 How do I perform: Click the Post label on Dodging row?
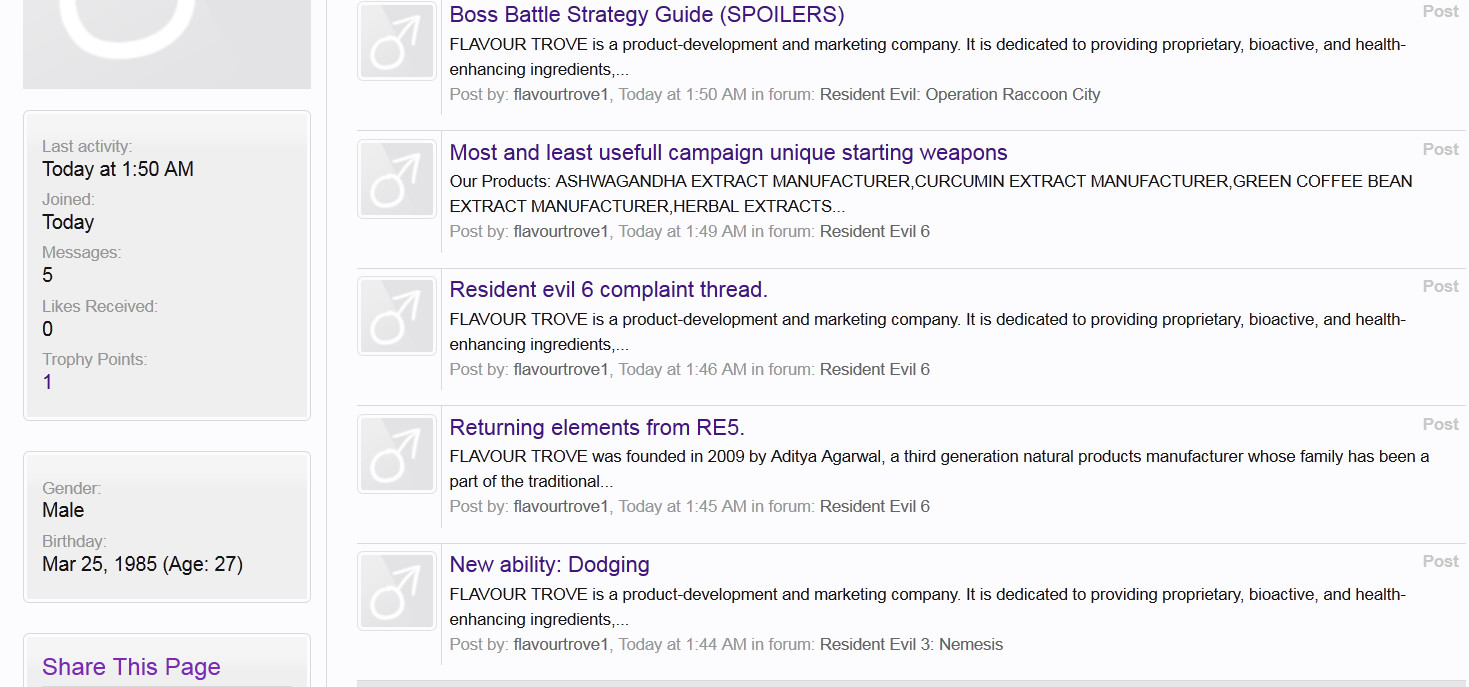click(1441, 562)
